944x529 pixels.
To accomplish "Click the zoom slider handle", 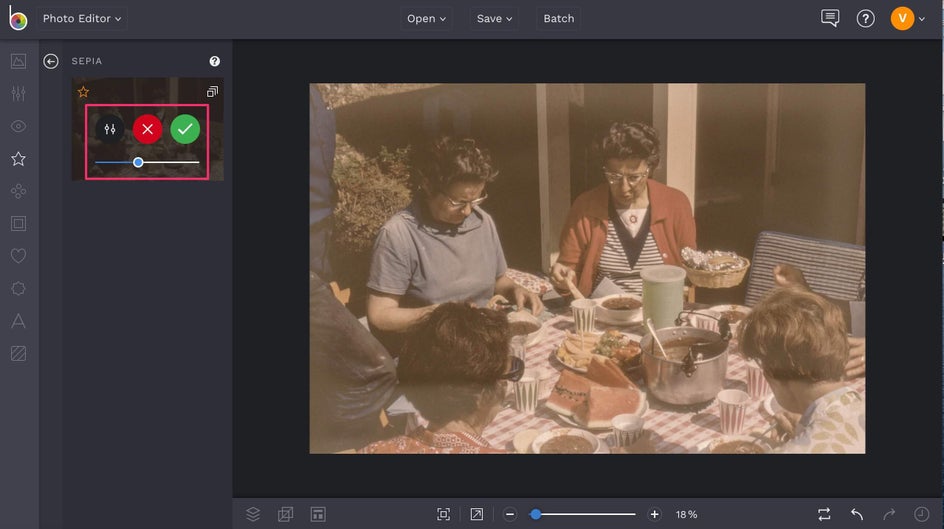I will pyautogui.click(x=535, y=515).
